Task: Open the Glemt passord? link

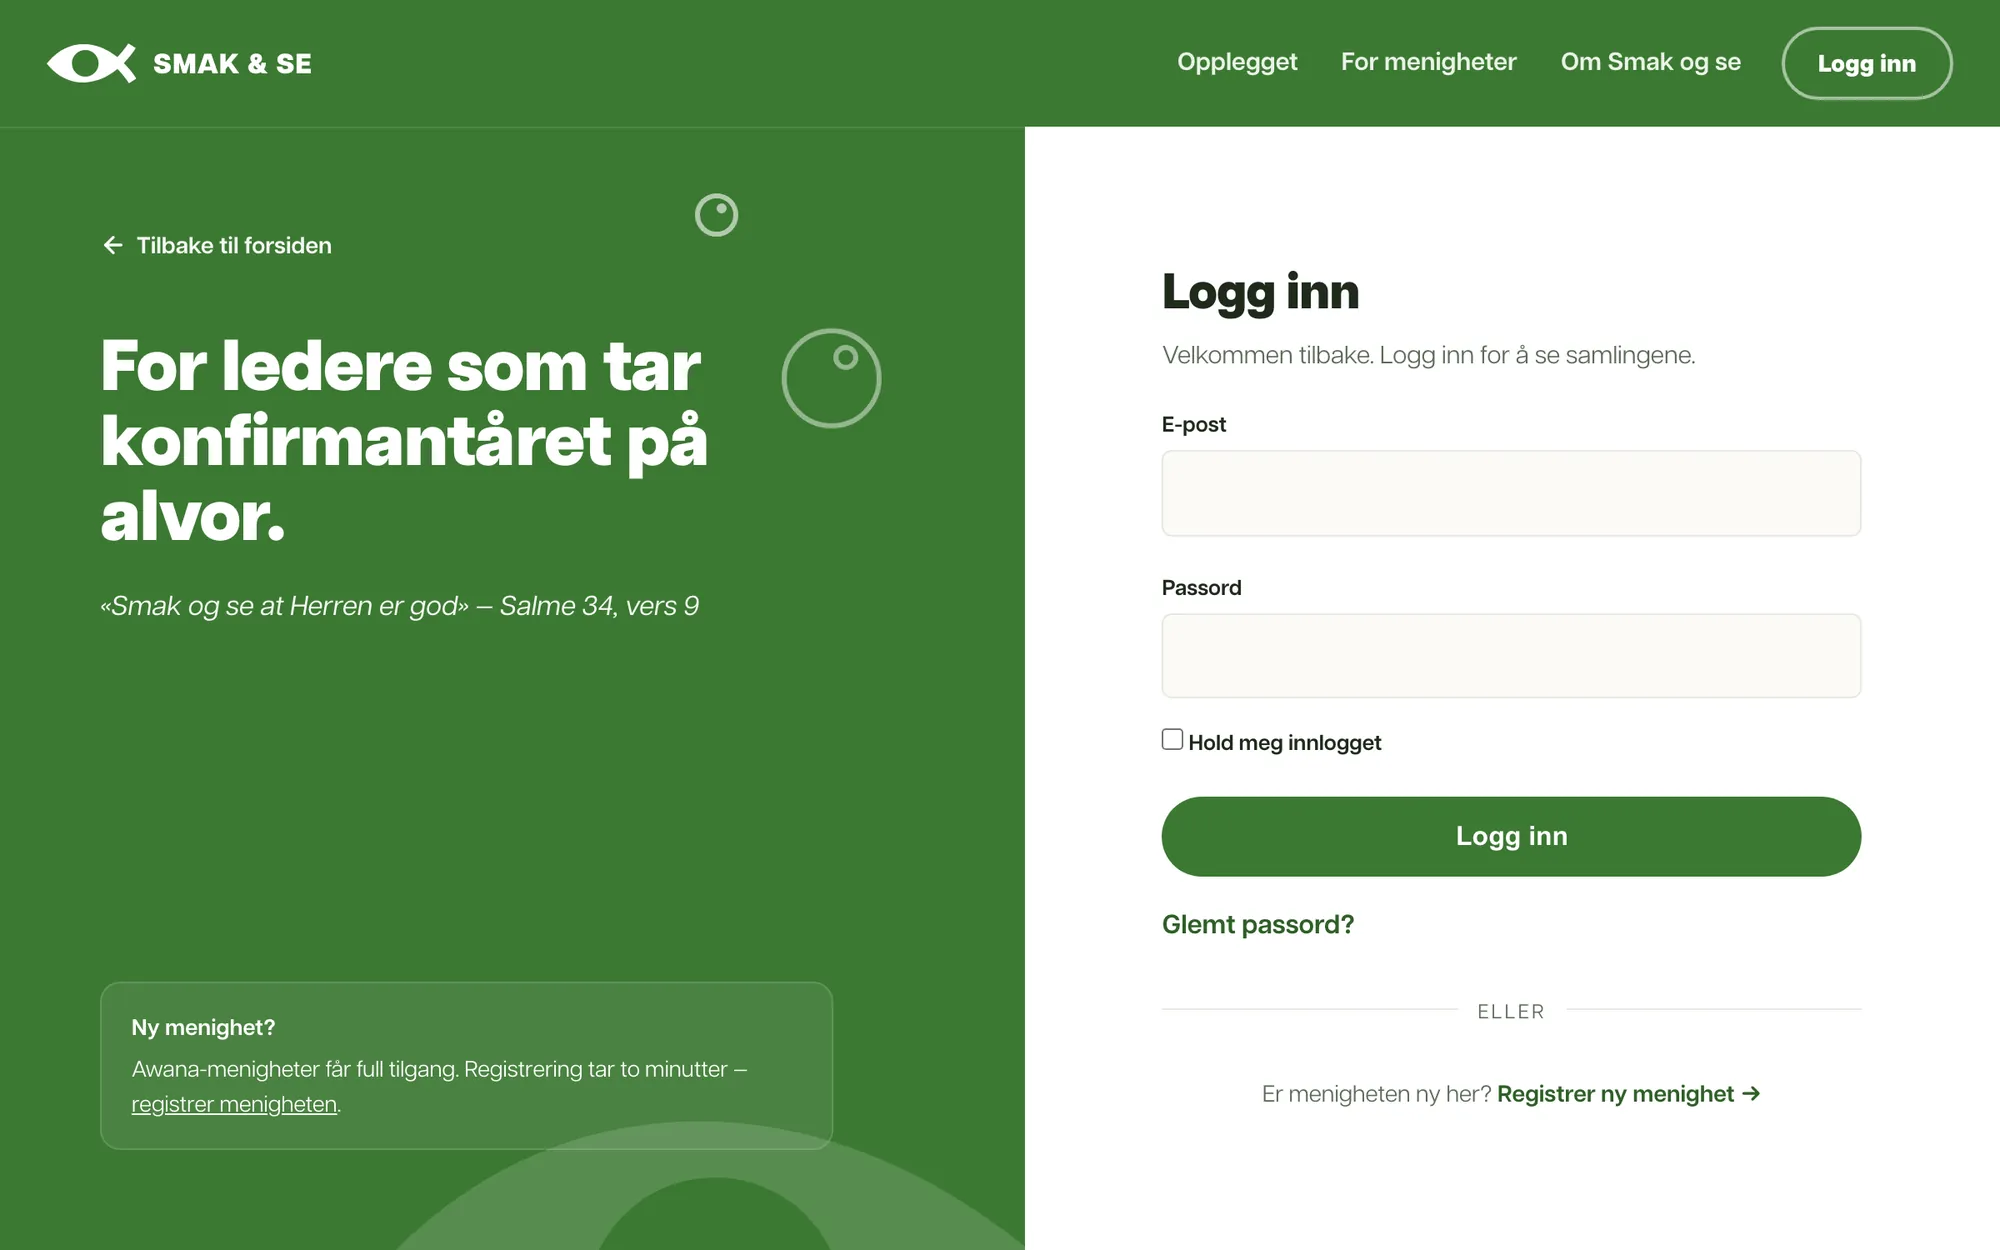Action: click(x=1258, y=924)
